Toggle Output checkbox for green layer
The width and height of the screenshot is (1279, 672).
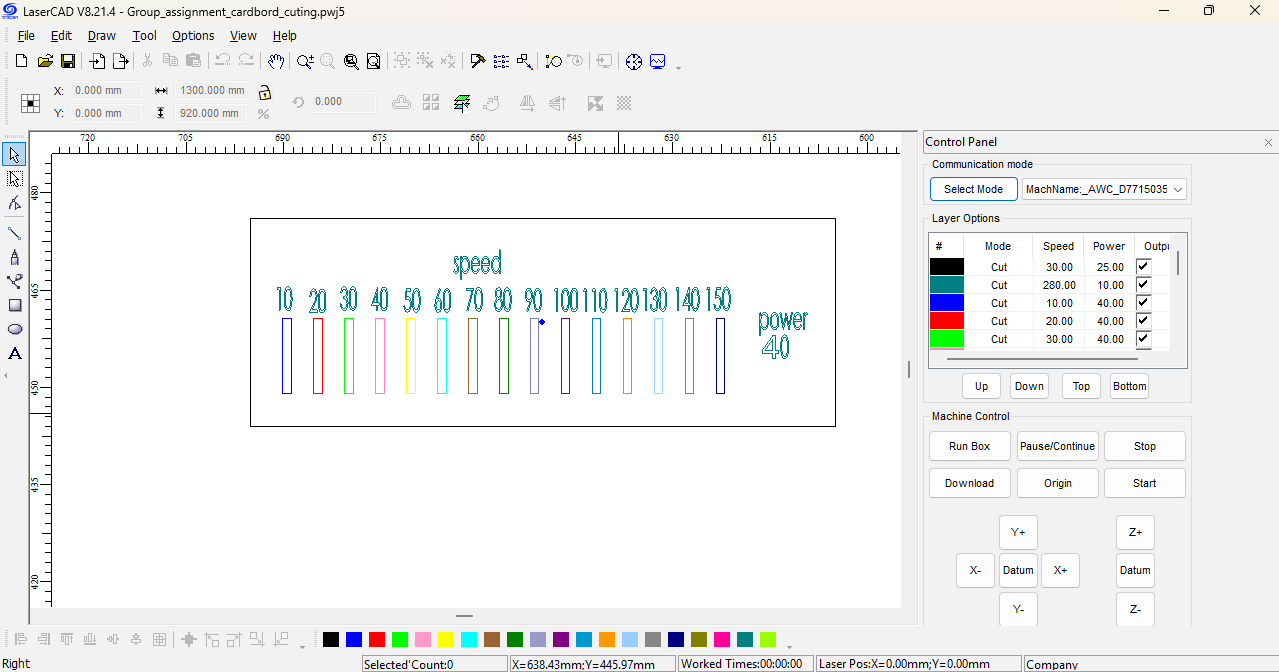coord(1144,339)
